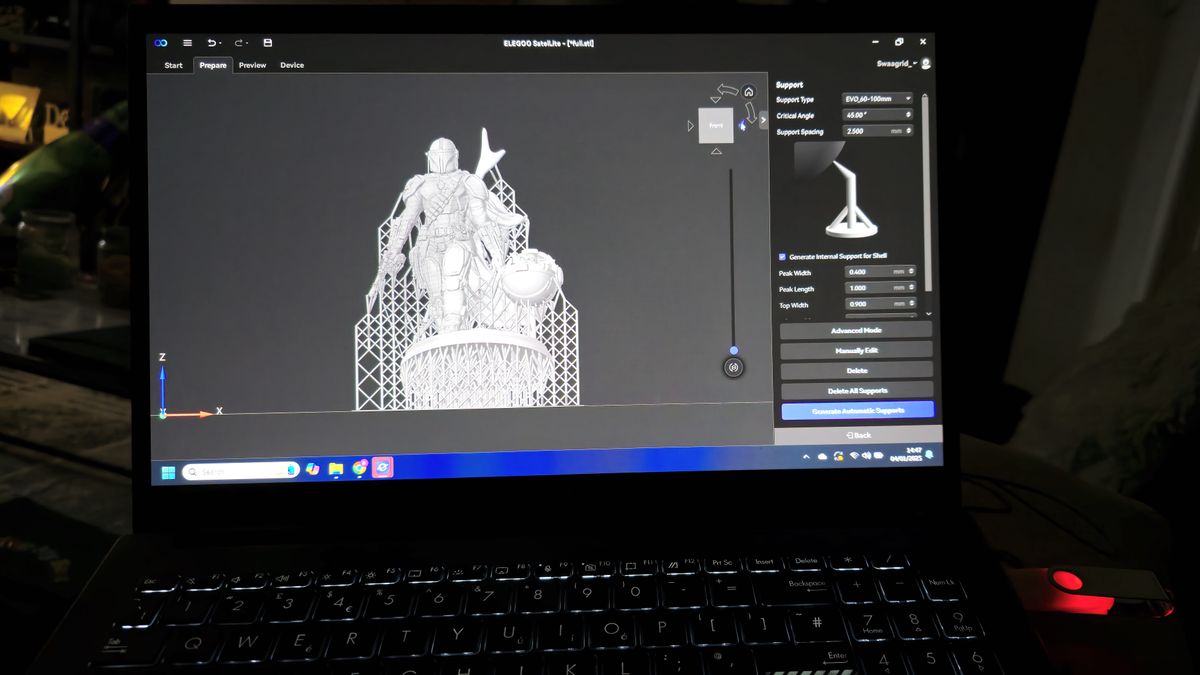Collapse the right panel with the arrow tab
Viewport: 1200px width, 675px height.
tap(763, 120)
